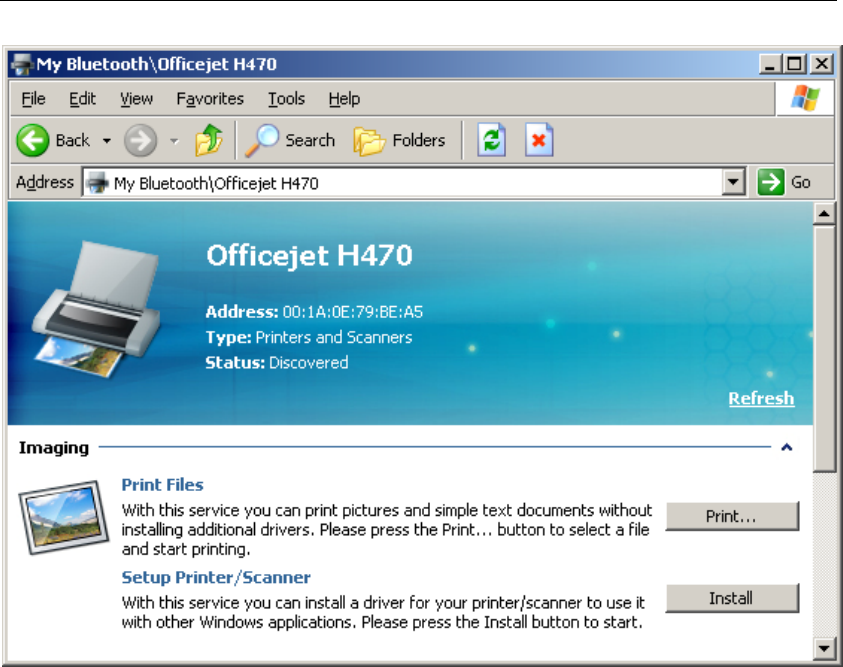Maximize the Officejet H470 window

tap(795, 64)
